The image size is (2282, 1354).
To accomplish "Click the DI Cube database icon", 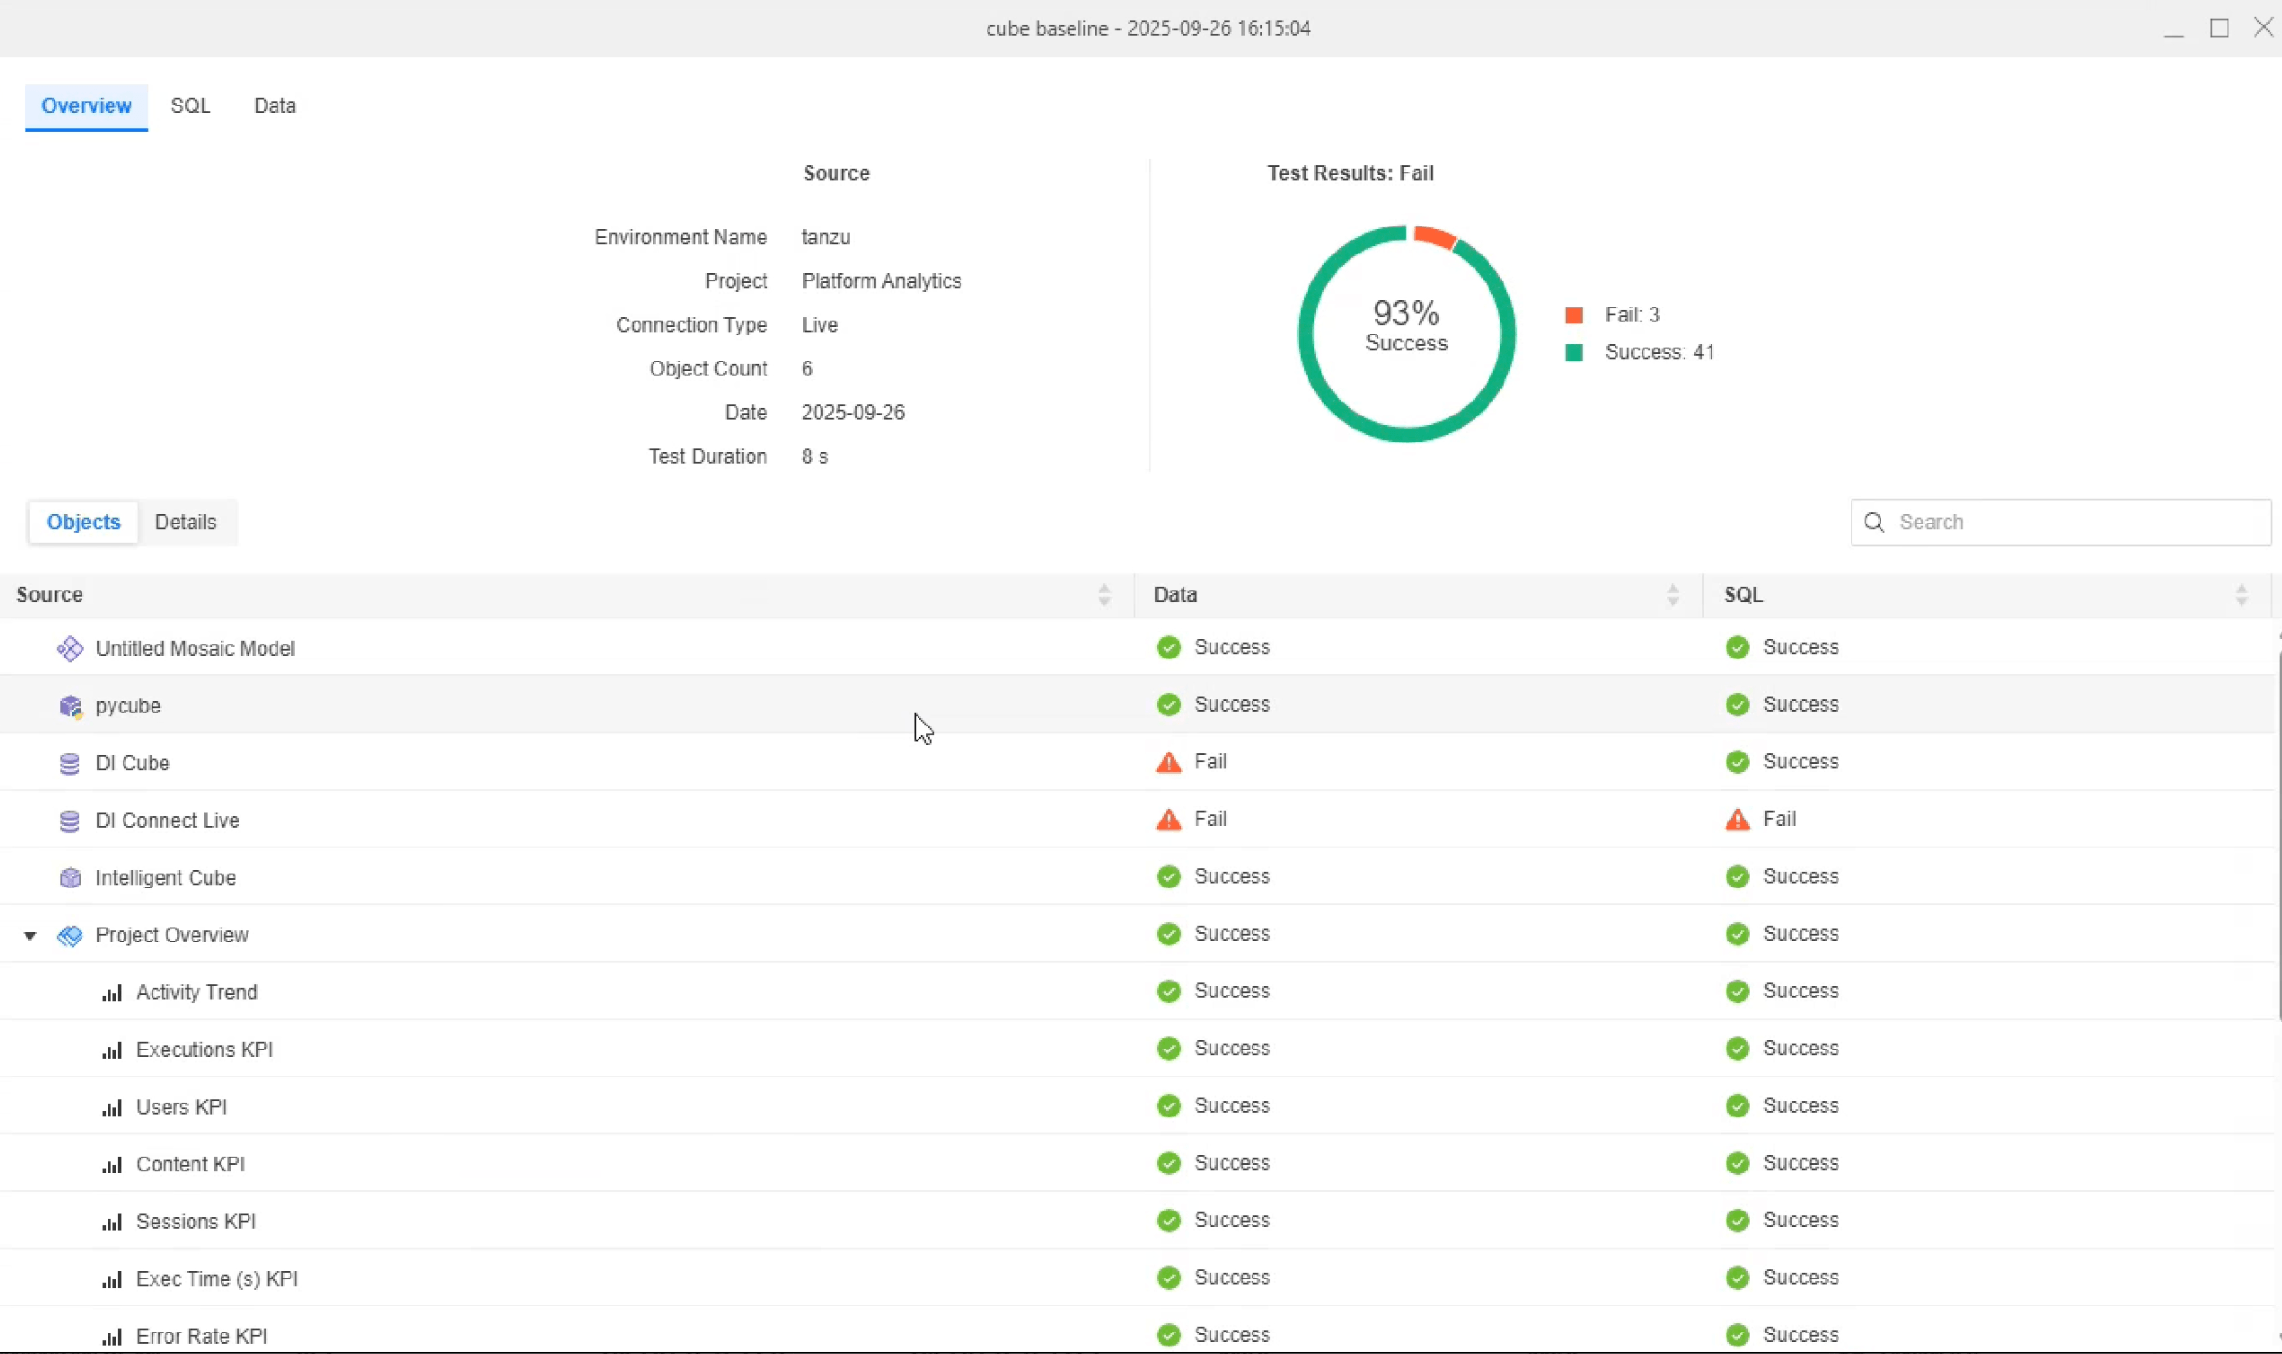I will point(70,764).
